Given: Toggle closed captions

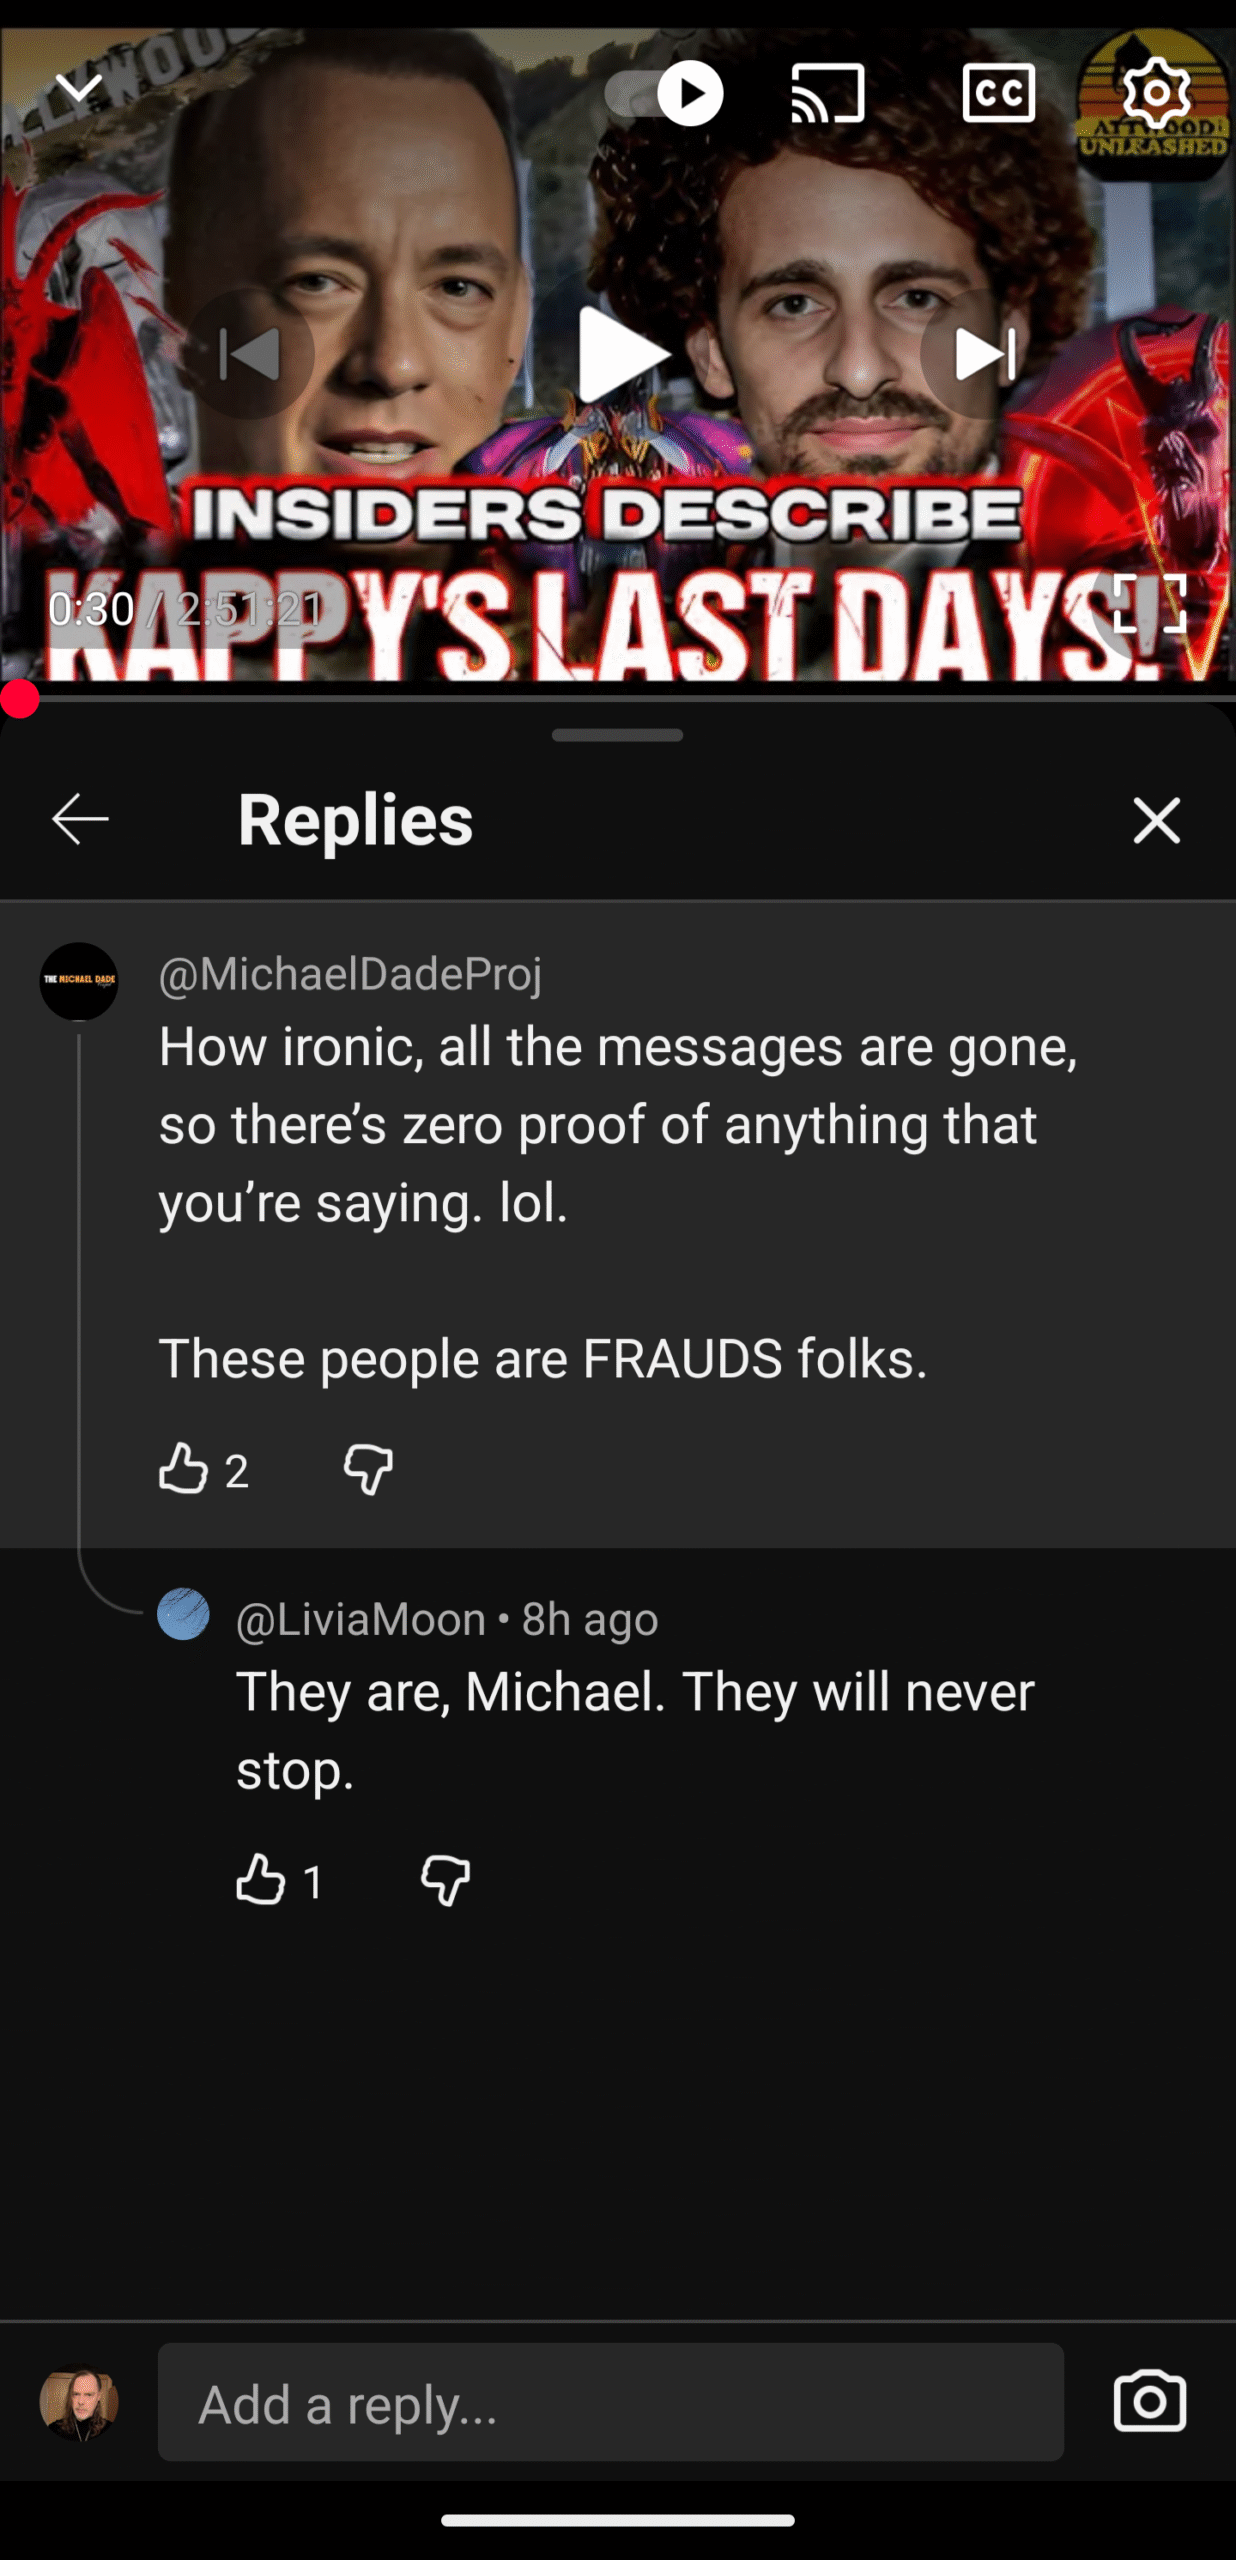Looking at the screenshot, I should coord(998,94).
